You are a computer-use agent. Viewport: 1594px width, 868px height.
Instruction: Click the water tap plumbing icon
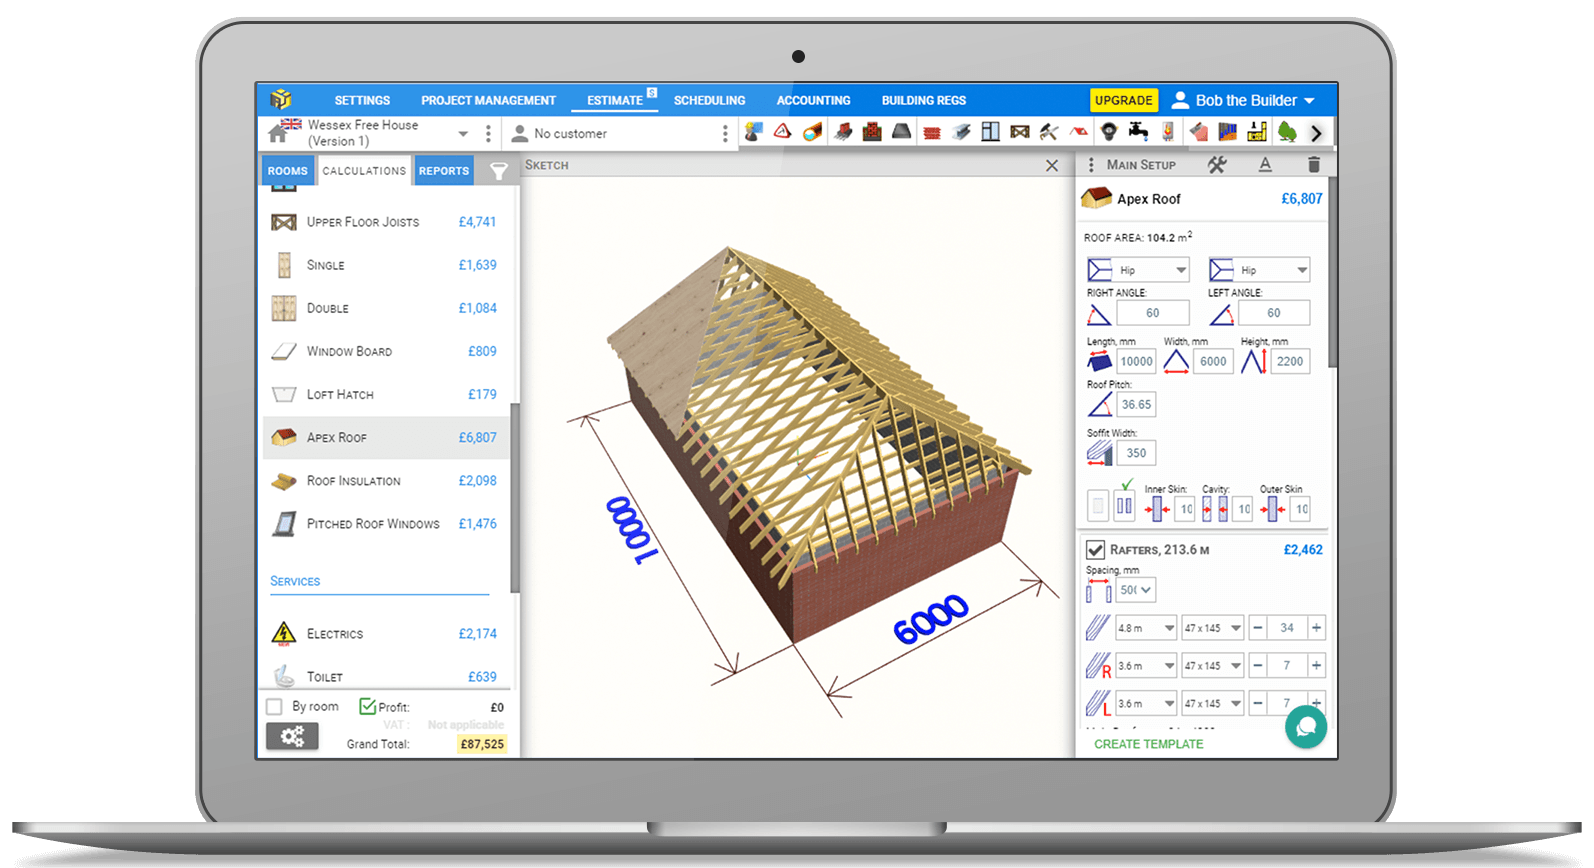point(1138,132)
